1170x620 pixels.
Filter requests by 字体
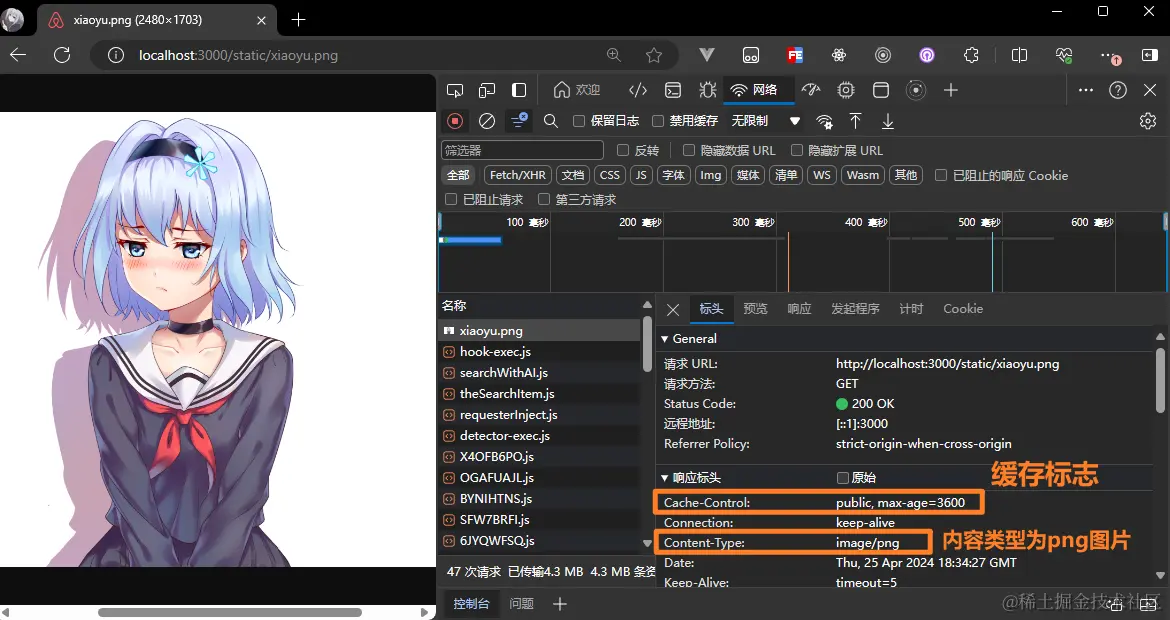click(x=673, y=175)
